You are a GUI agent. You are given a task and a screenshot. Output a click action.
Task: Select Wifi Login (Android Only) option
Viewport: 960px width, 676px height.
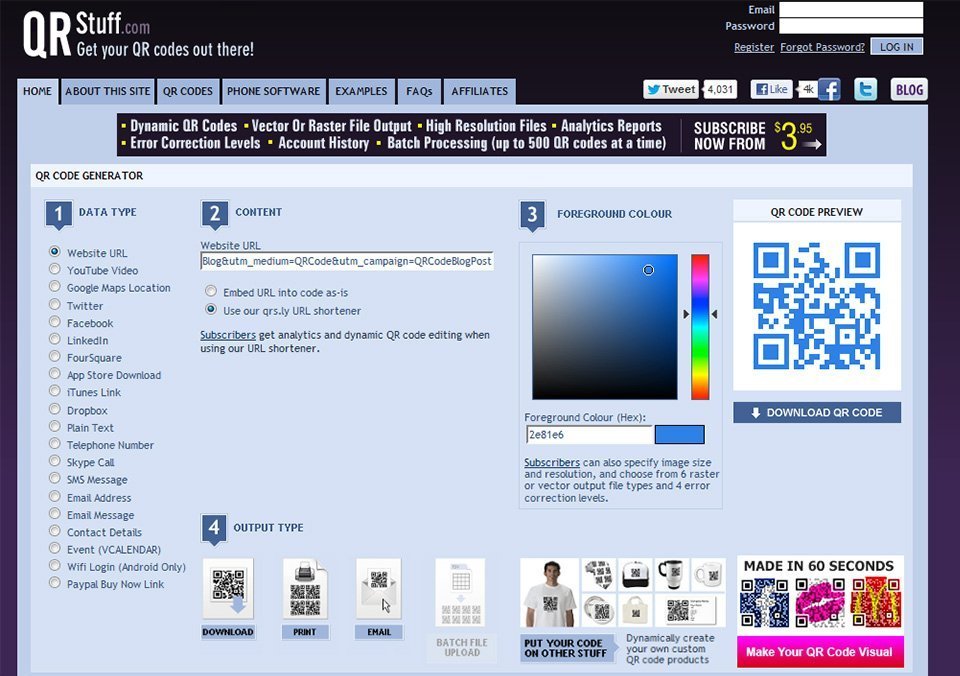[54, 565]
